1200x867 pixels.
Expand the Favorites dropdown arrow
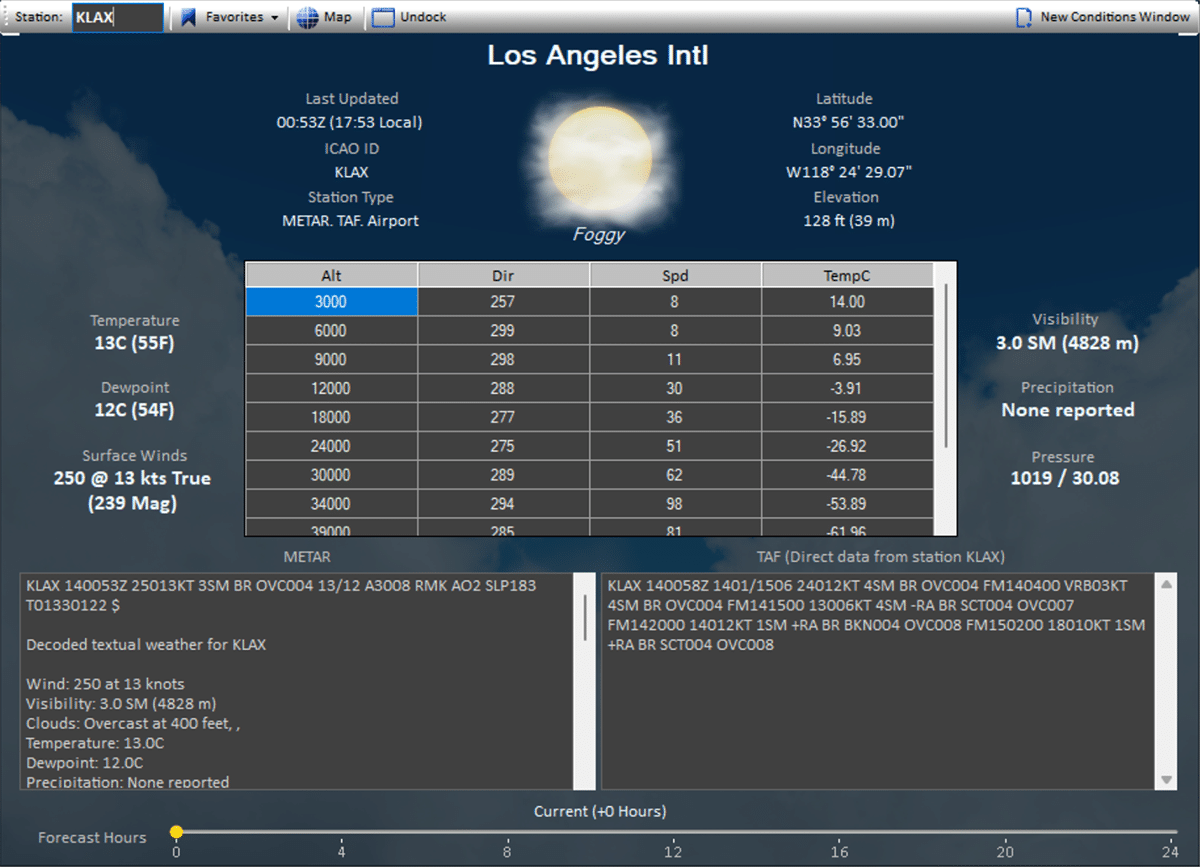(x=275, y=18)
